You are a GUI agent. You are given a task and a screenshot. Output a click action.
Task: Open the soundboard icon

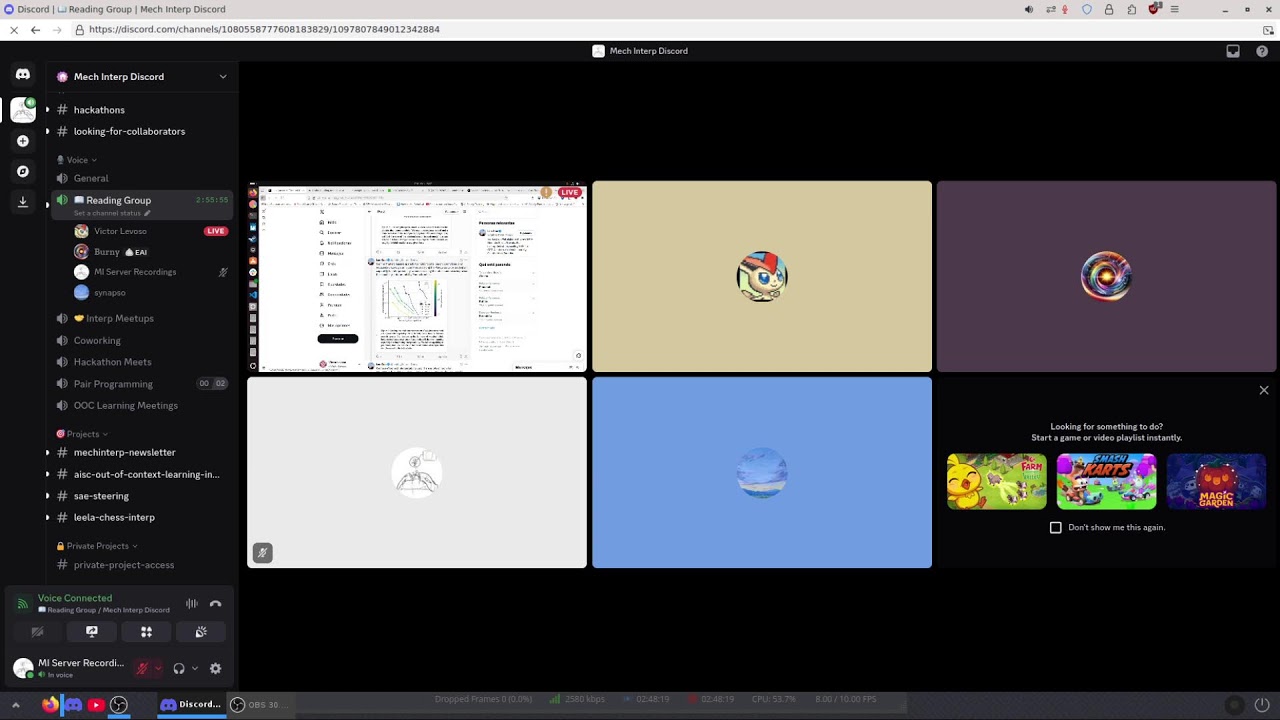(x=201, y=632)
